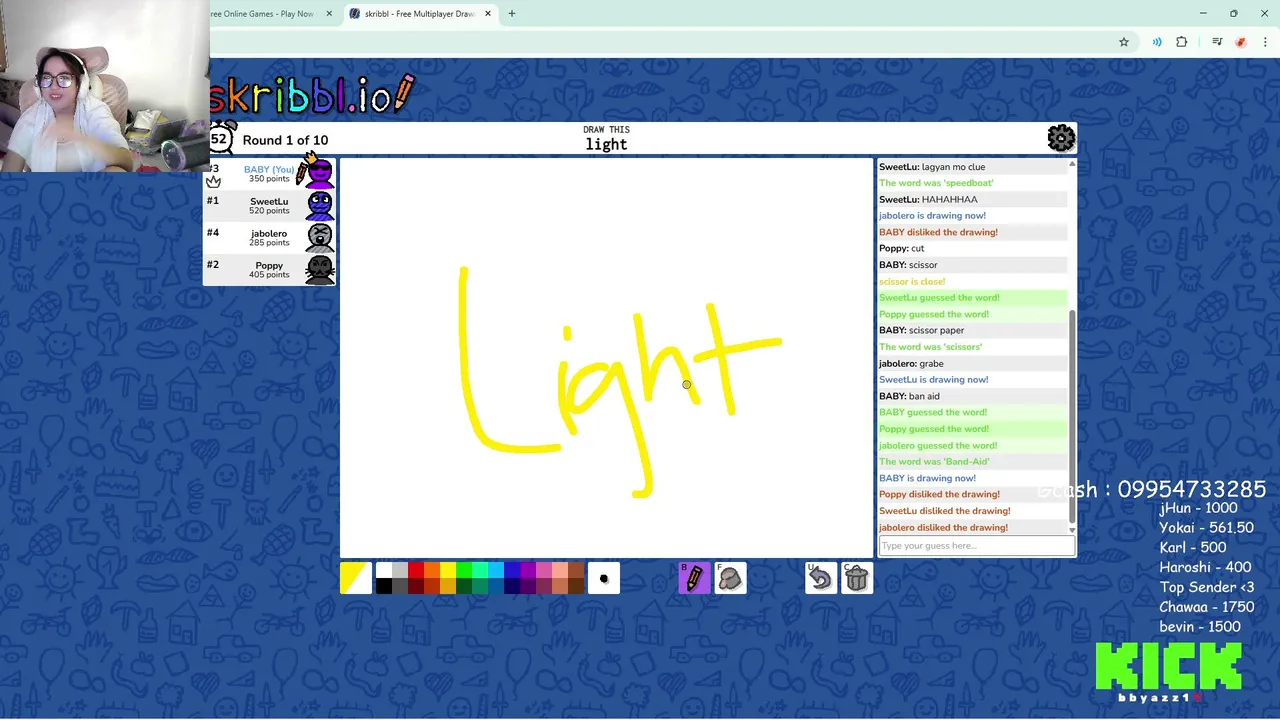Viewport: 1280px width, 720px height.
Task: Pick the white color swatch
Action: pos(384,570)
